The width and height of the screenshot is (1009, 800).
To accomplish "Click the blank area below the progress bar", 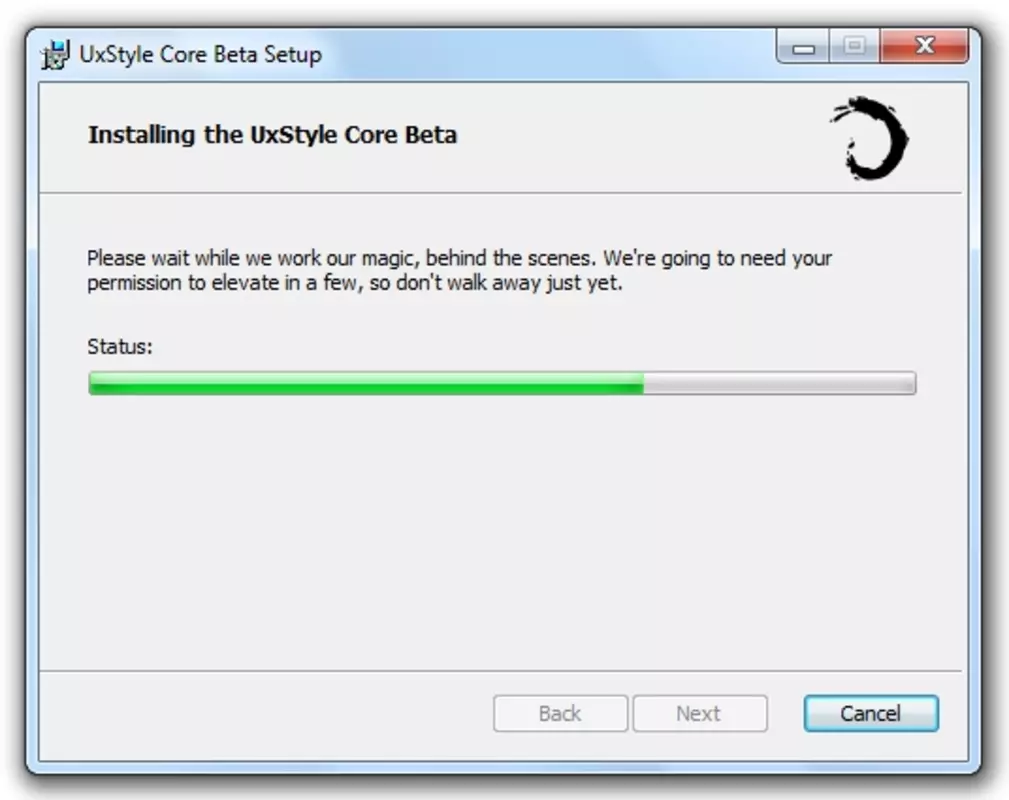I will 502,528.
